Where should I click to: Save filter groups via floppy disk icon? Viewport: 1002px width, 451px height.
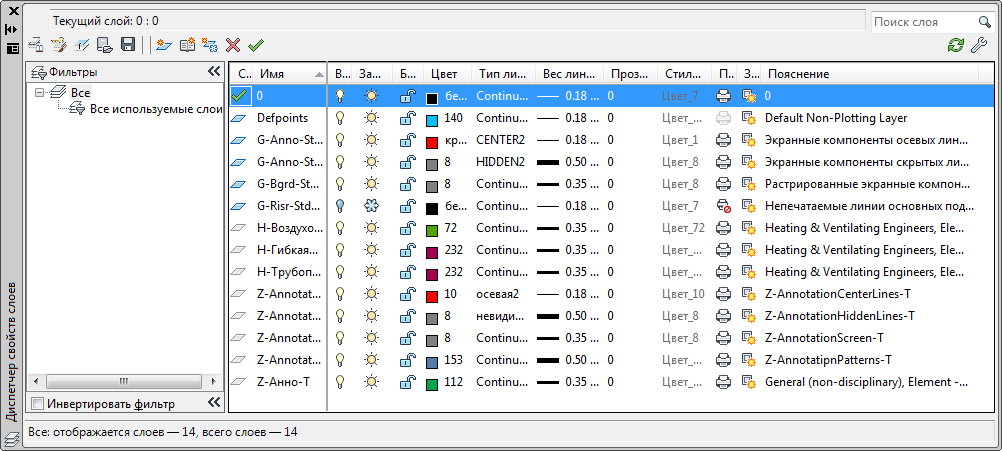click(x=127, y=45)
